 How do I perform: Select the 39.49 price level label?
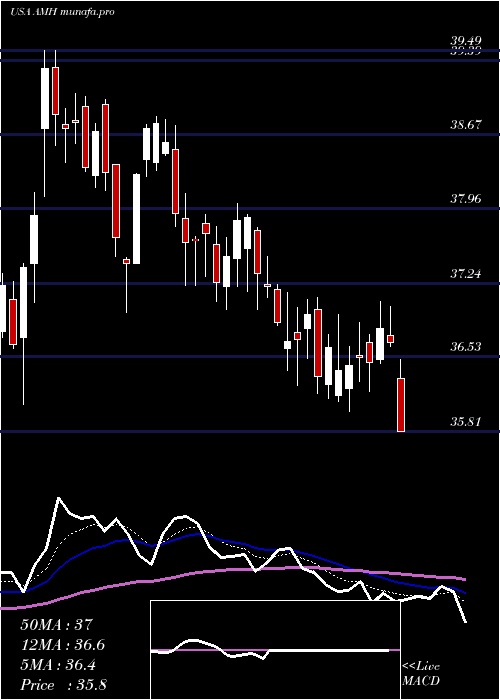click(466, 42)
